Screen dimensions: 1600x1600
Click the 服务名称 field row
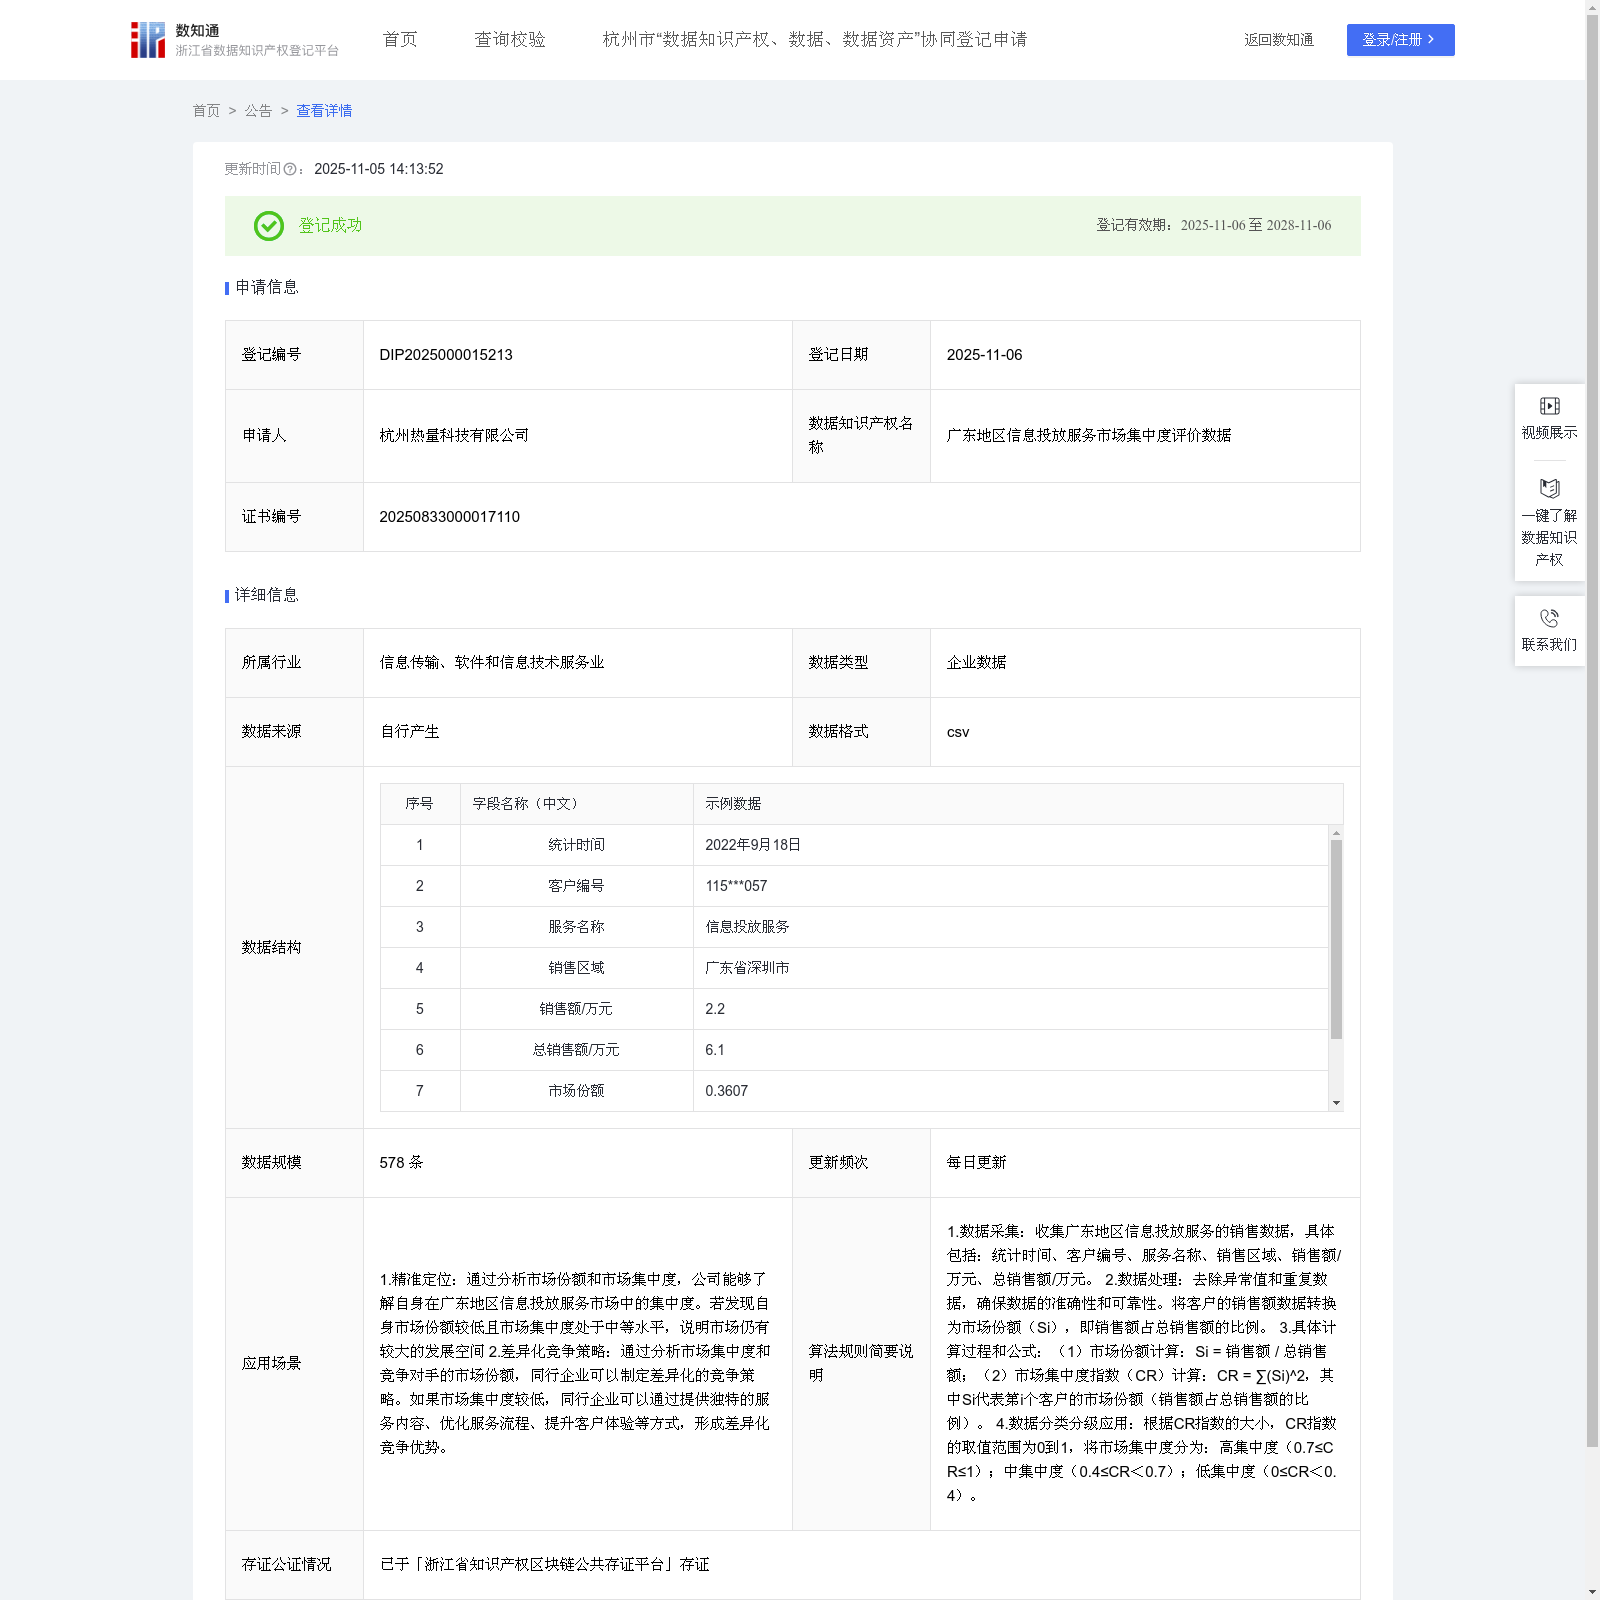point(855,927)
